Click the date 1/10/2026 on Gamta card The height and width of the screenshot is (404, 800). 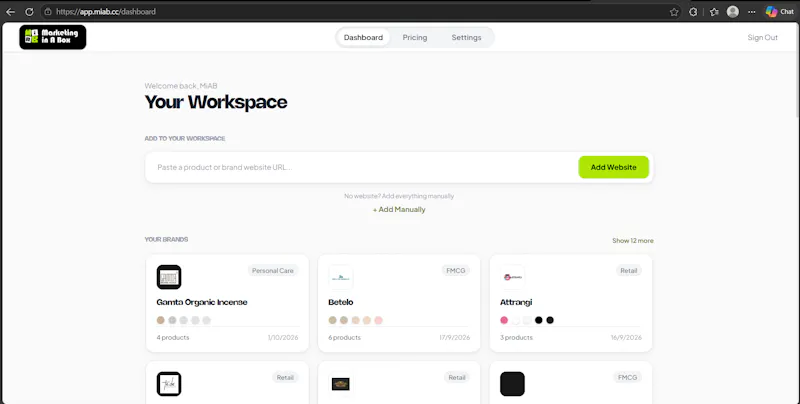pos(283,338)
